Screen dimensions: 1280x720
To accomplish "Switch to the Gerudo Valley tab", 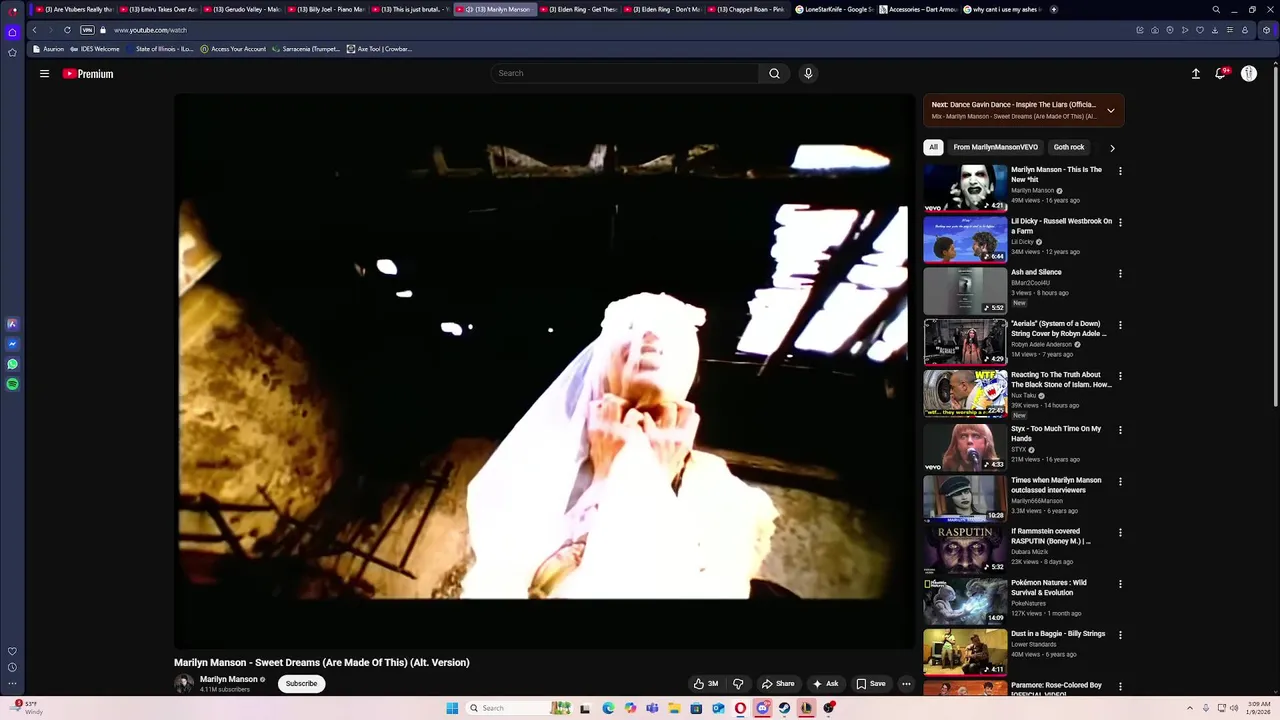I will (242, 9).
